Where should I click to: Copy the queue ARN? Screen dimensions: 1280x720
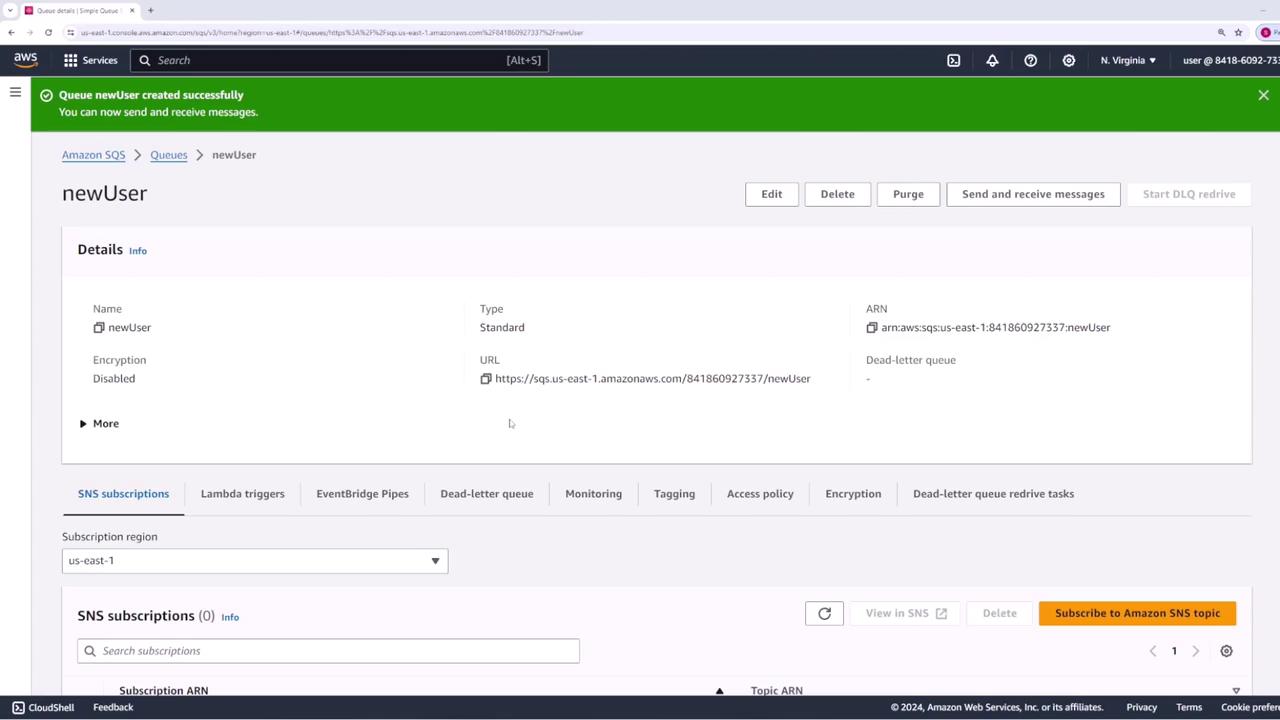[x=872, y=328]
